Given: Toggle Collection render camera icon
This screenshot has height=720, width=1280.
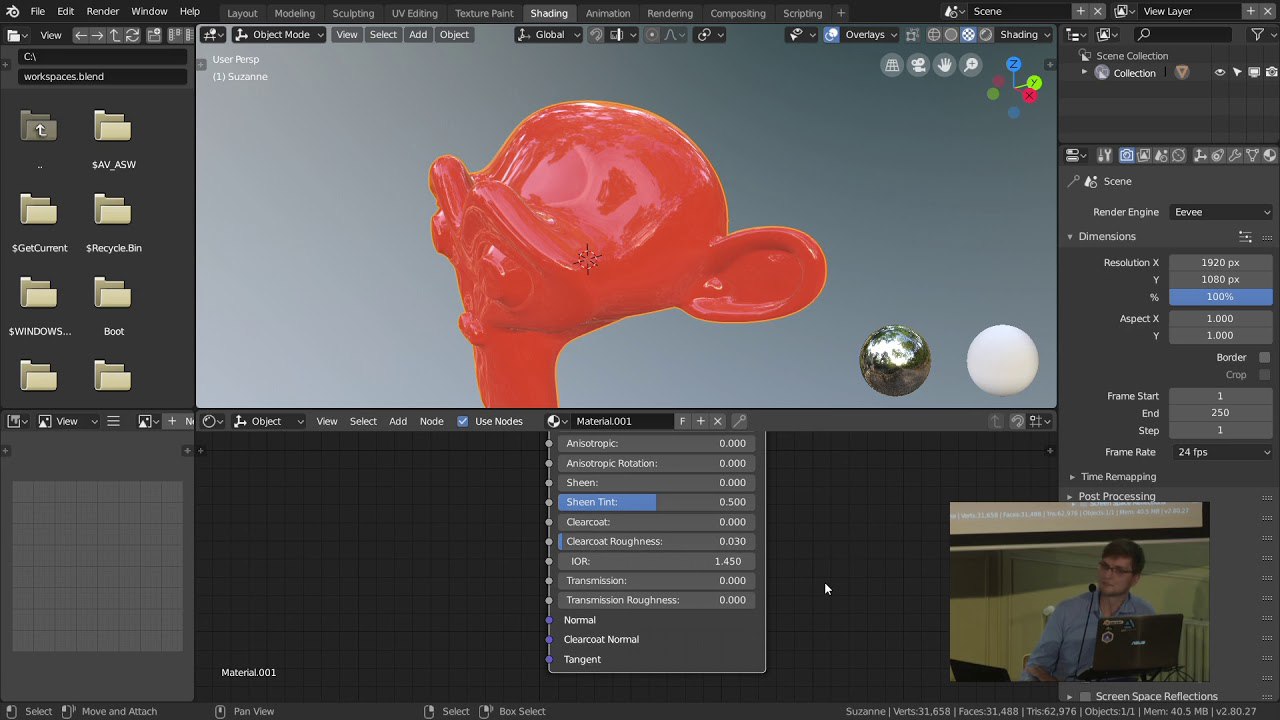Looking at the screenshot, I should [1271, 72].
